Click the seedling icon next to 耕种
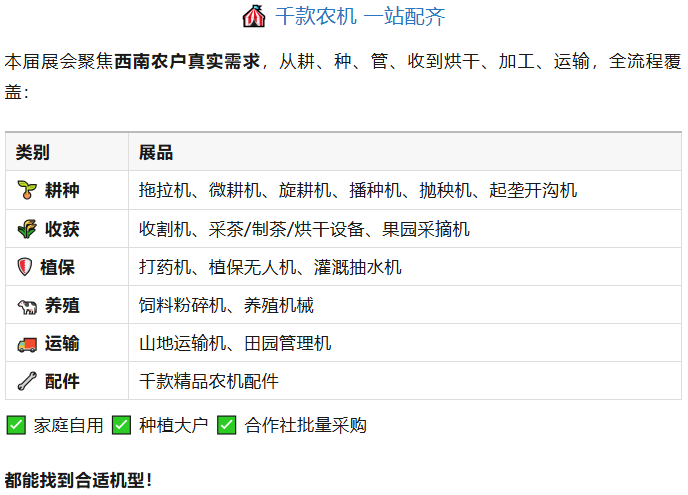Viewport: 688px width, 495px height. coord(27,191)
